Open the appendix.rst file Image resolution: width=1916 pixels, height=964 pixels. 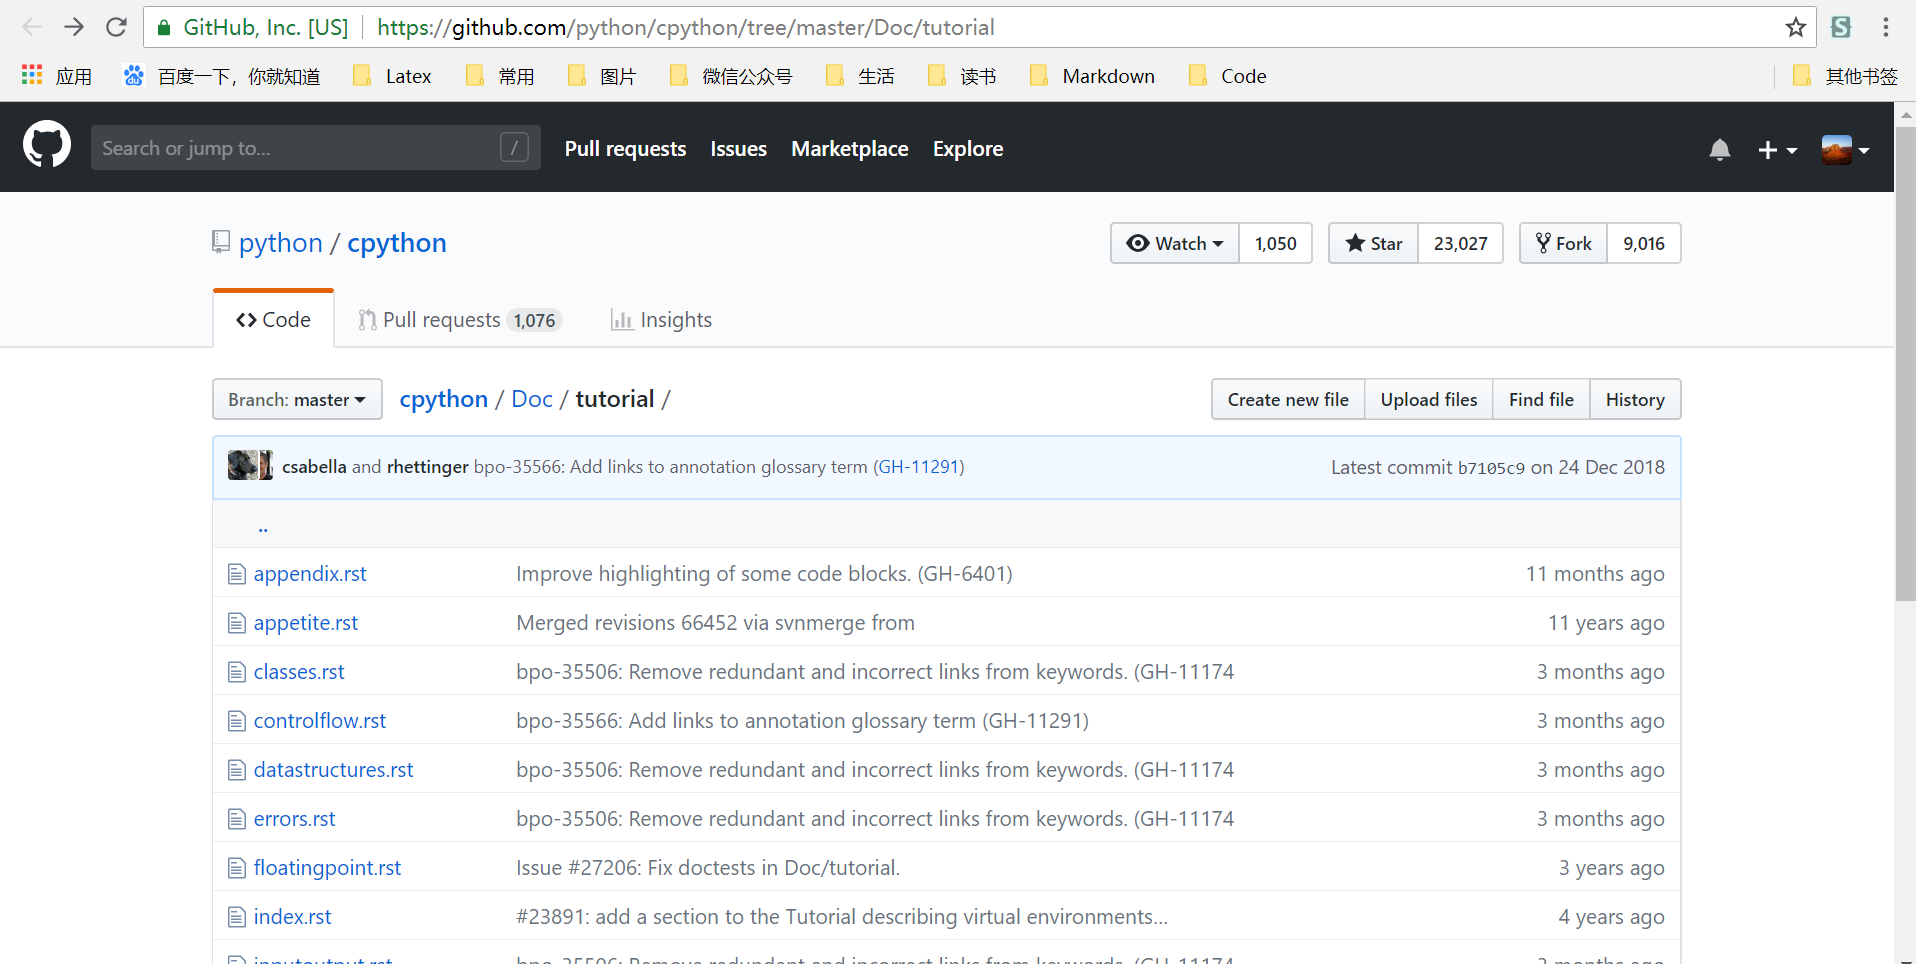pos(310,574)
